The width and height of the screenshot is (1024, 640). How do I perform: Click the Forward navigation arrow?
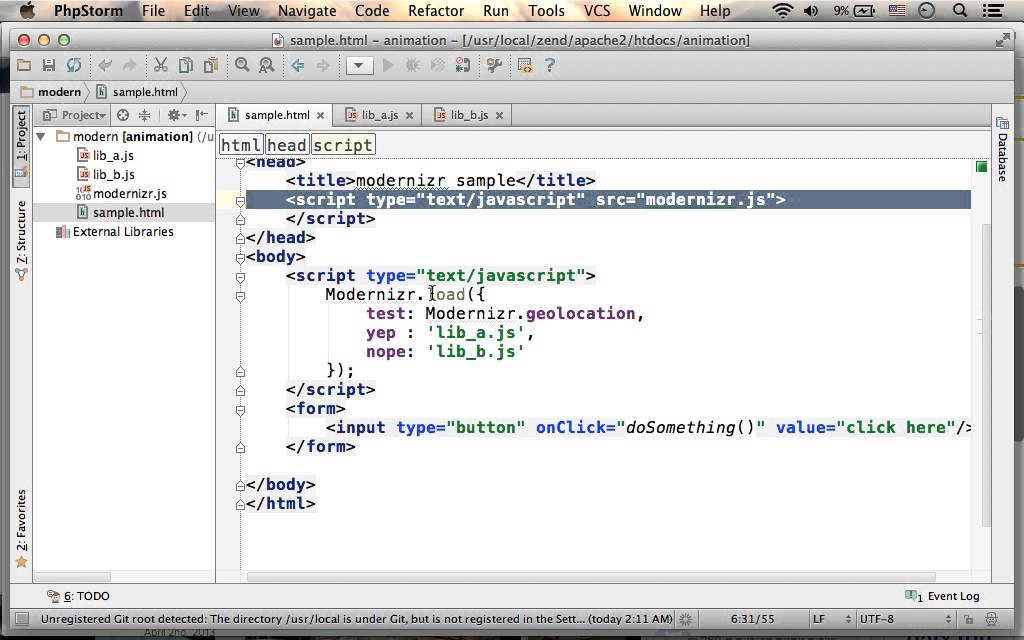coord(323,65)
